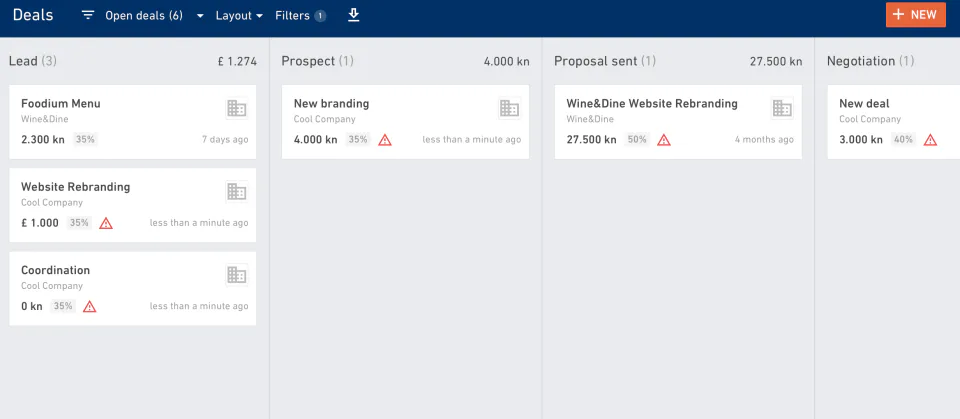The width and height of the screenshot is (960, 419).
Task: Click building icon on Wine&Dine Website Rebranding card
Action: (x=782, y=108)
